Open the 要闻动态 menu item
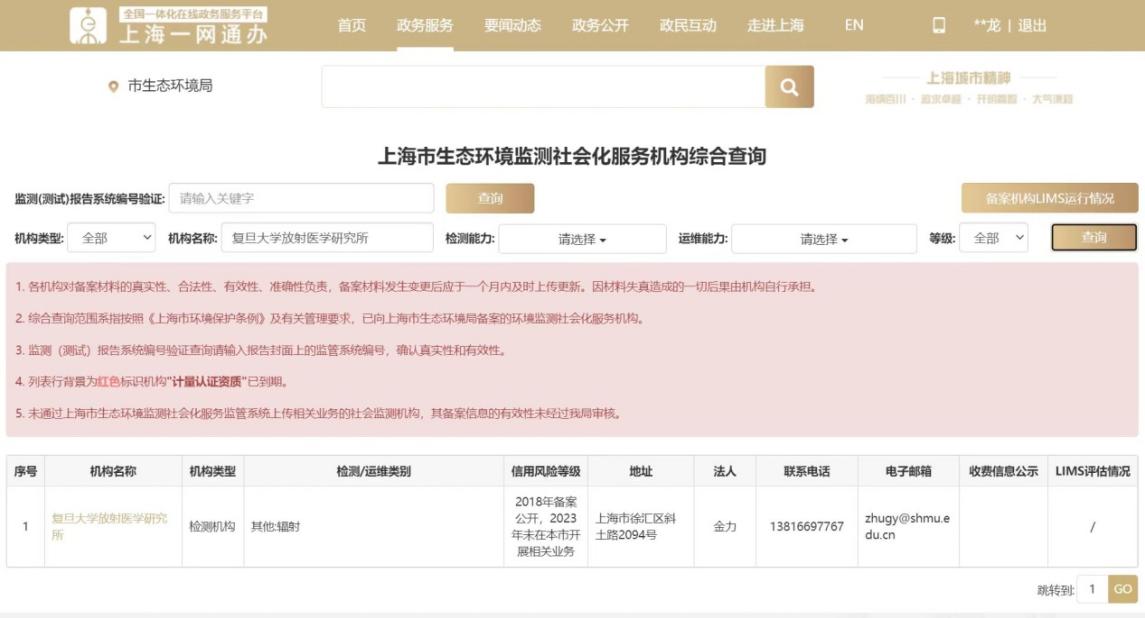Screen dimensions: 1145x618 [513, 26]
